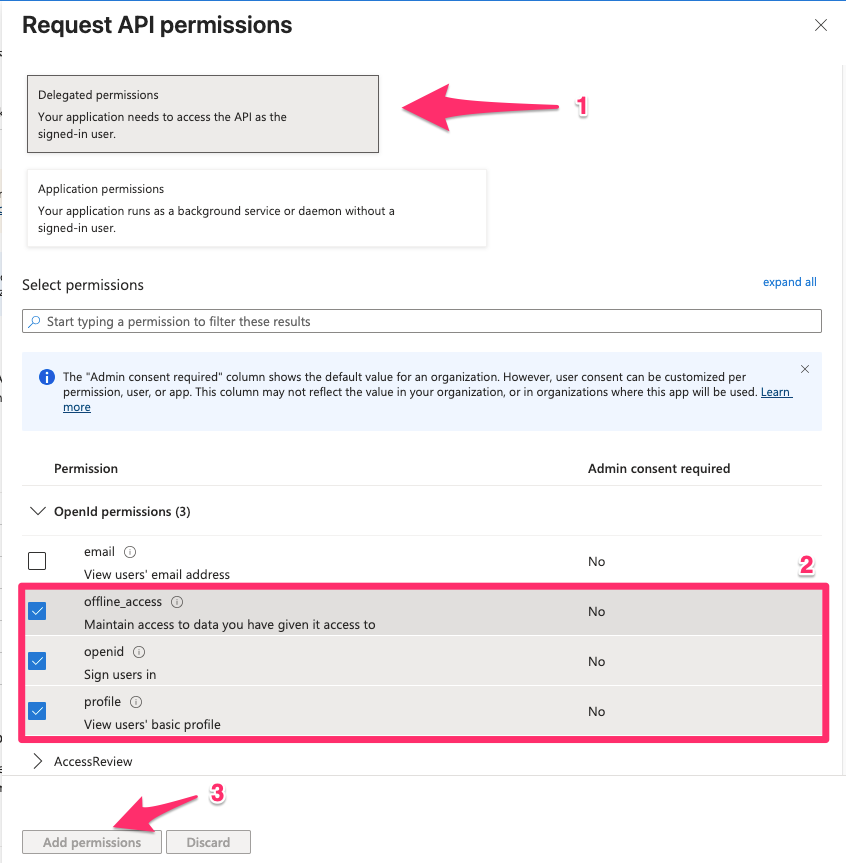Click the search magnifier icon in filter box
Image resolution: width=846 pixels, height=863 pixels.
pyautogui.click(x=34, y=321)
